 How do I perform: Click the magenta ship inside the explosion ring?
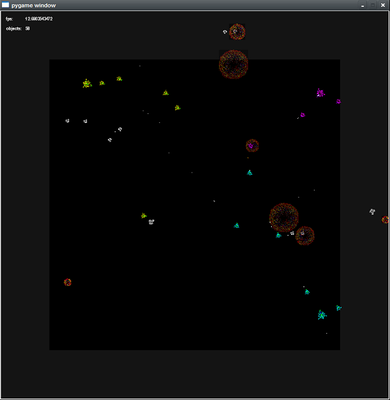tap(251, 145)
